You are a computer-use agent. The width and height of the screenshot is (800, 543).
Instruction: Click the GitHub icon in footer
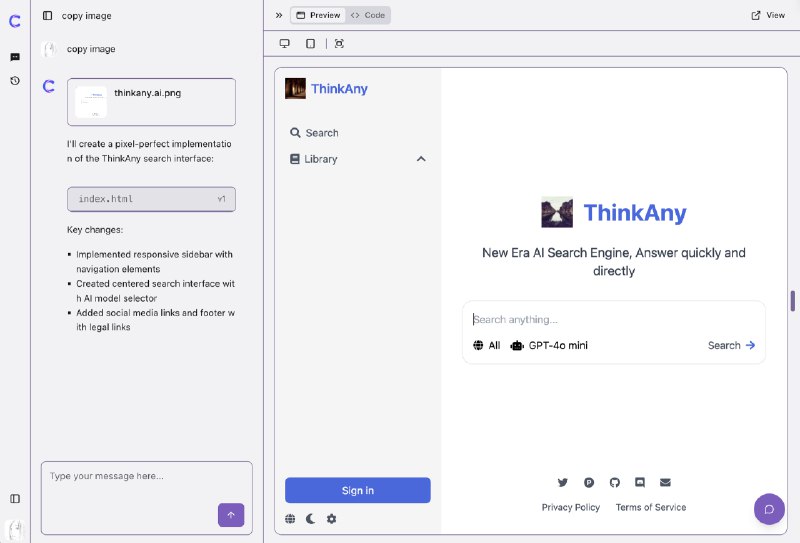pos(615,482)
